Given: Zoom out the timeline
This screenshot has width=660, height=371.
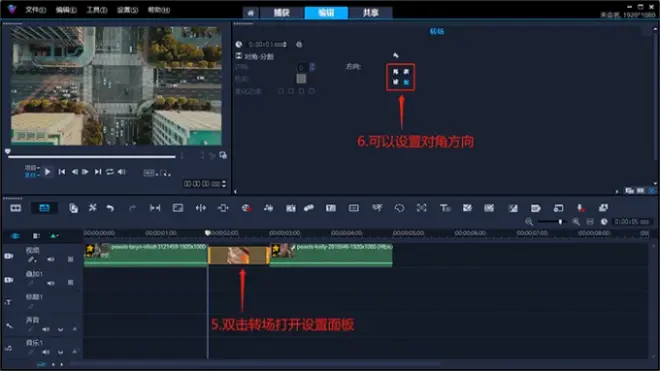Looking at the screenshot, I should pyautogui.click(x=529, y=222).
